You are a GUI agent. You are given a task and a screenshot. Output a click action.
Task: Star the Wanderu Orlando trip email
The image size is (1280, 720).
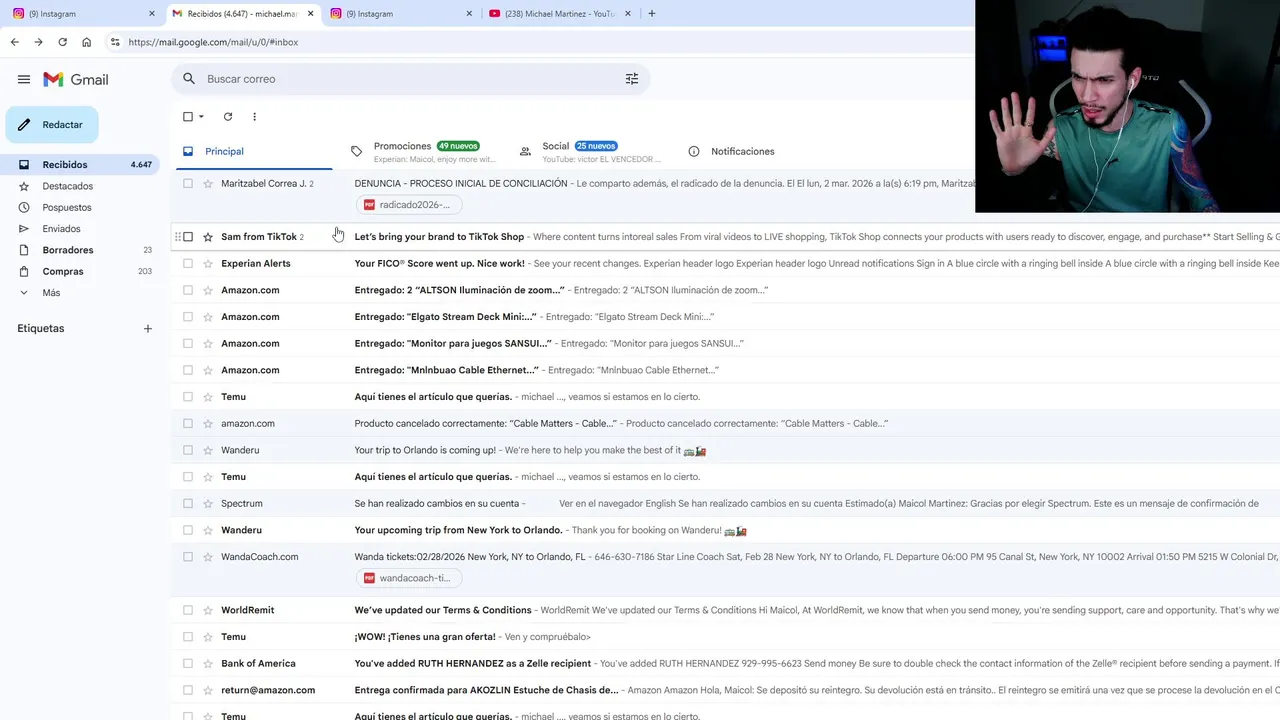(x=208, y=451)
